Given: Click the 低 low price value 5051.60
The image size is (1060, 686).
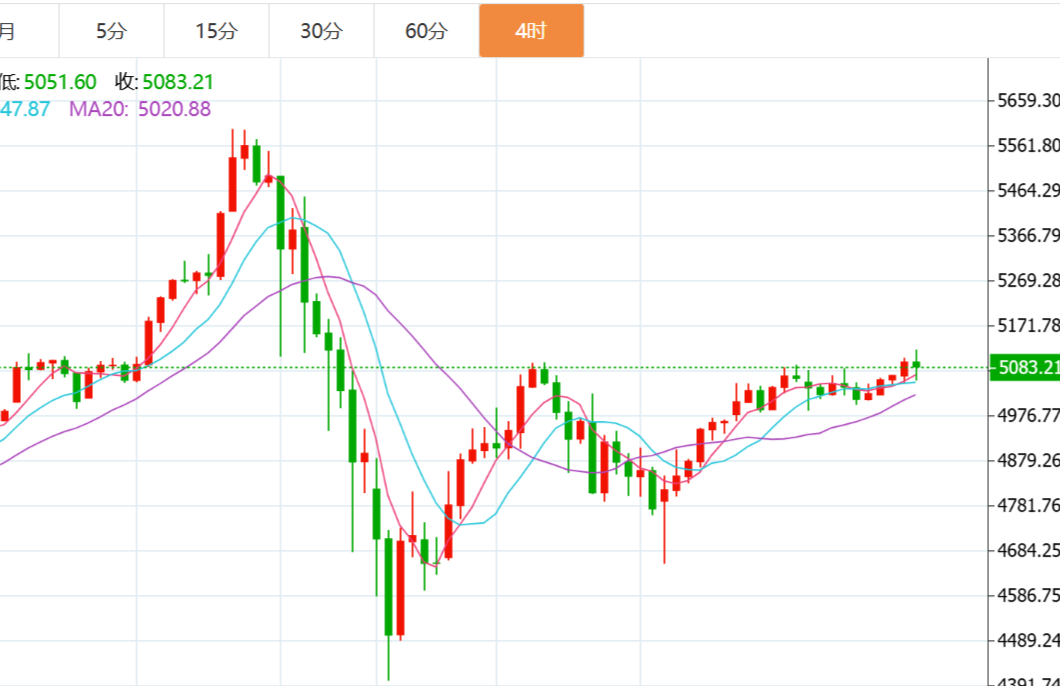Looking at the screenshot, I should [x=60, y=82].
